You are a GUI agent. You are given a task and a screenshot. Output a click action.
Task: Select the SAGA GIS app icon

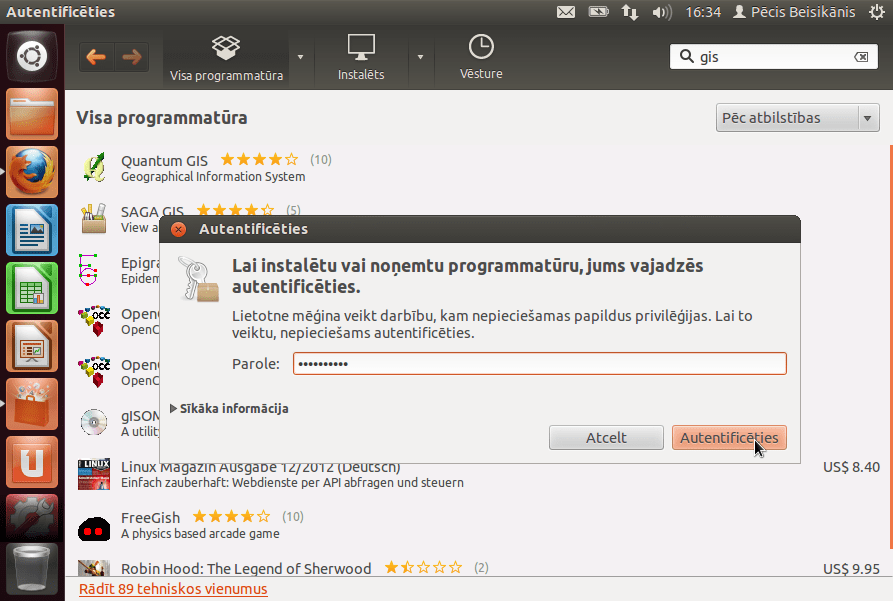coord(94,219)
